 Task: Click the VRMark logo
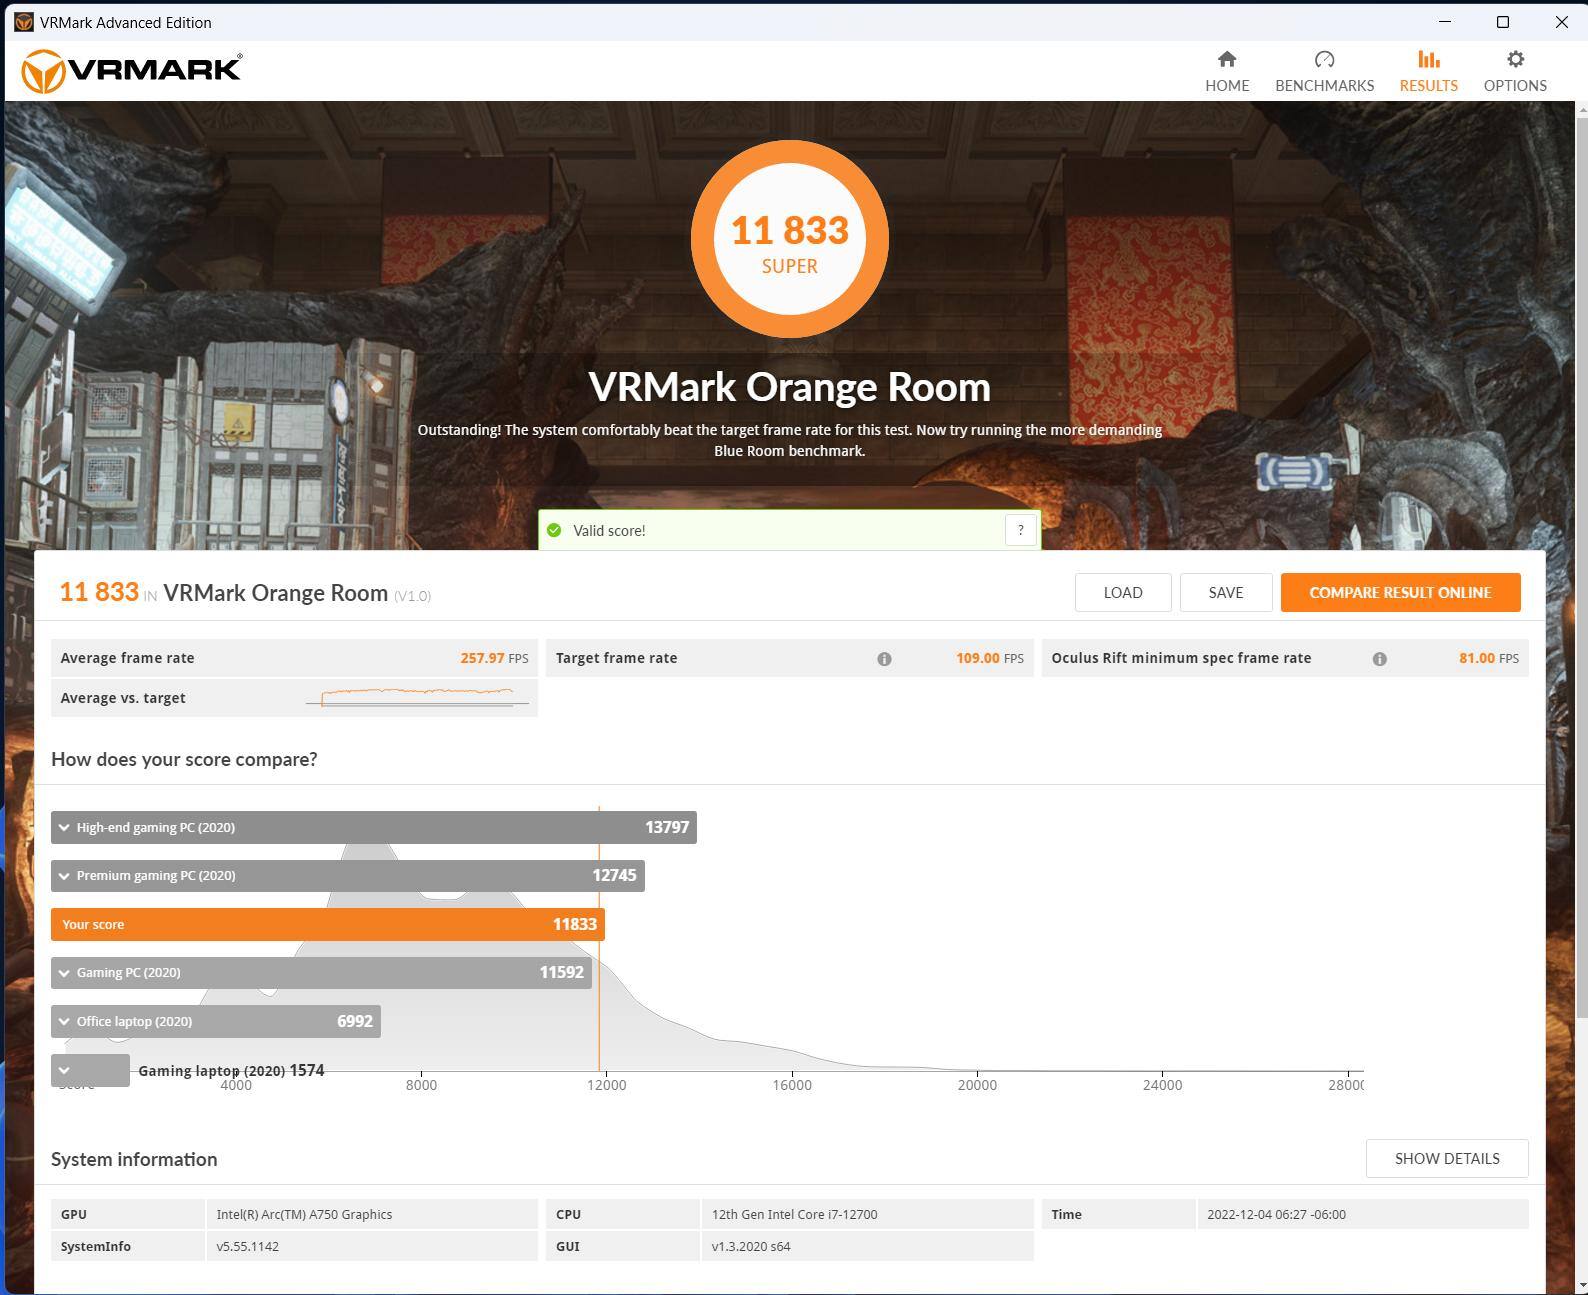click(132, 71)
